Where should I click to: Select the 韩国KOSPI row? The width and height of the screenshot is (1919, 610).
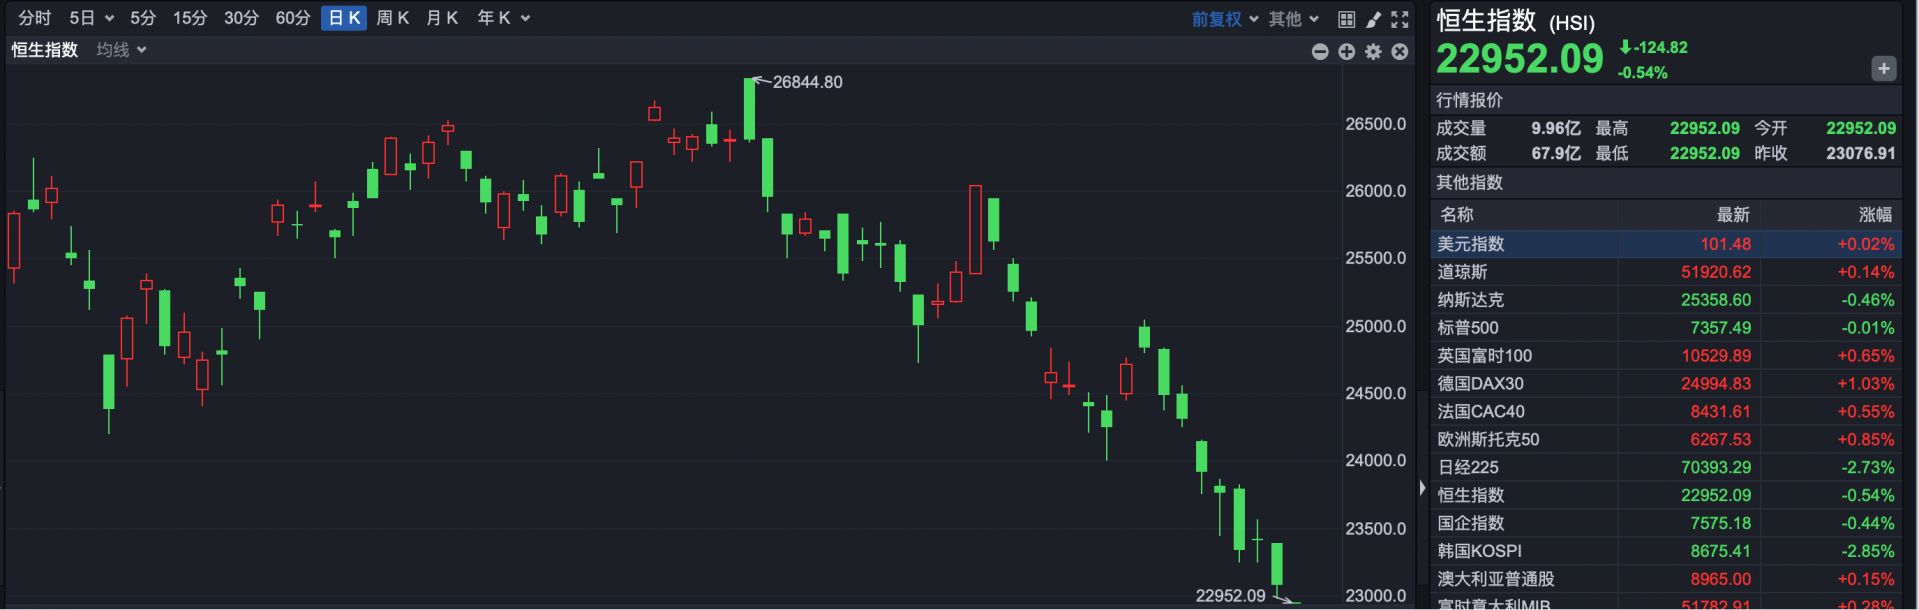[x=1667, y=552]
